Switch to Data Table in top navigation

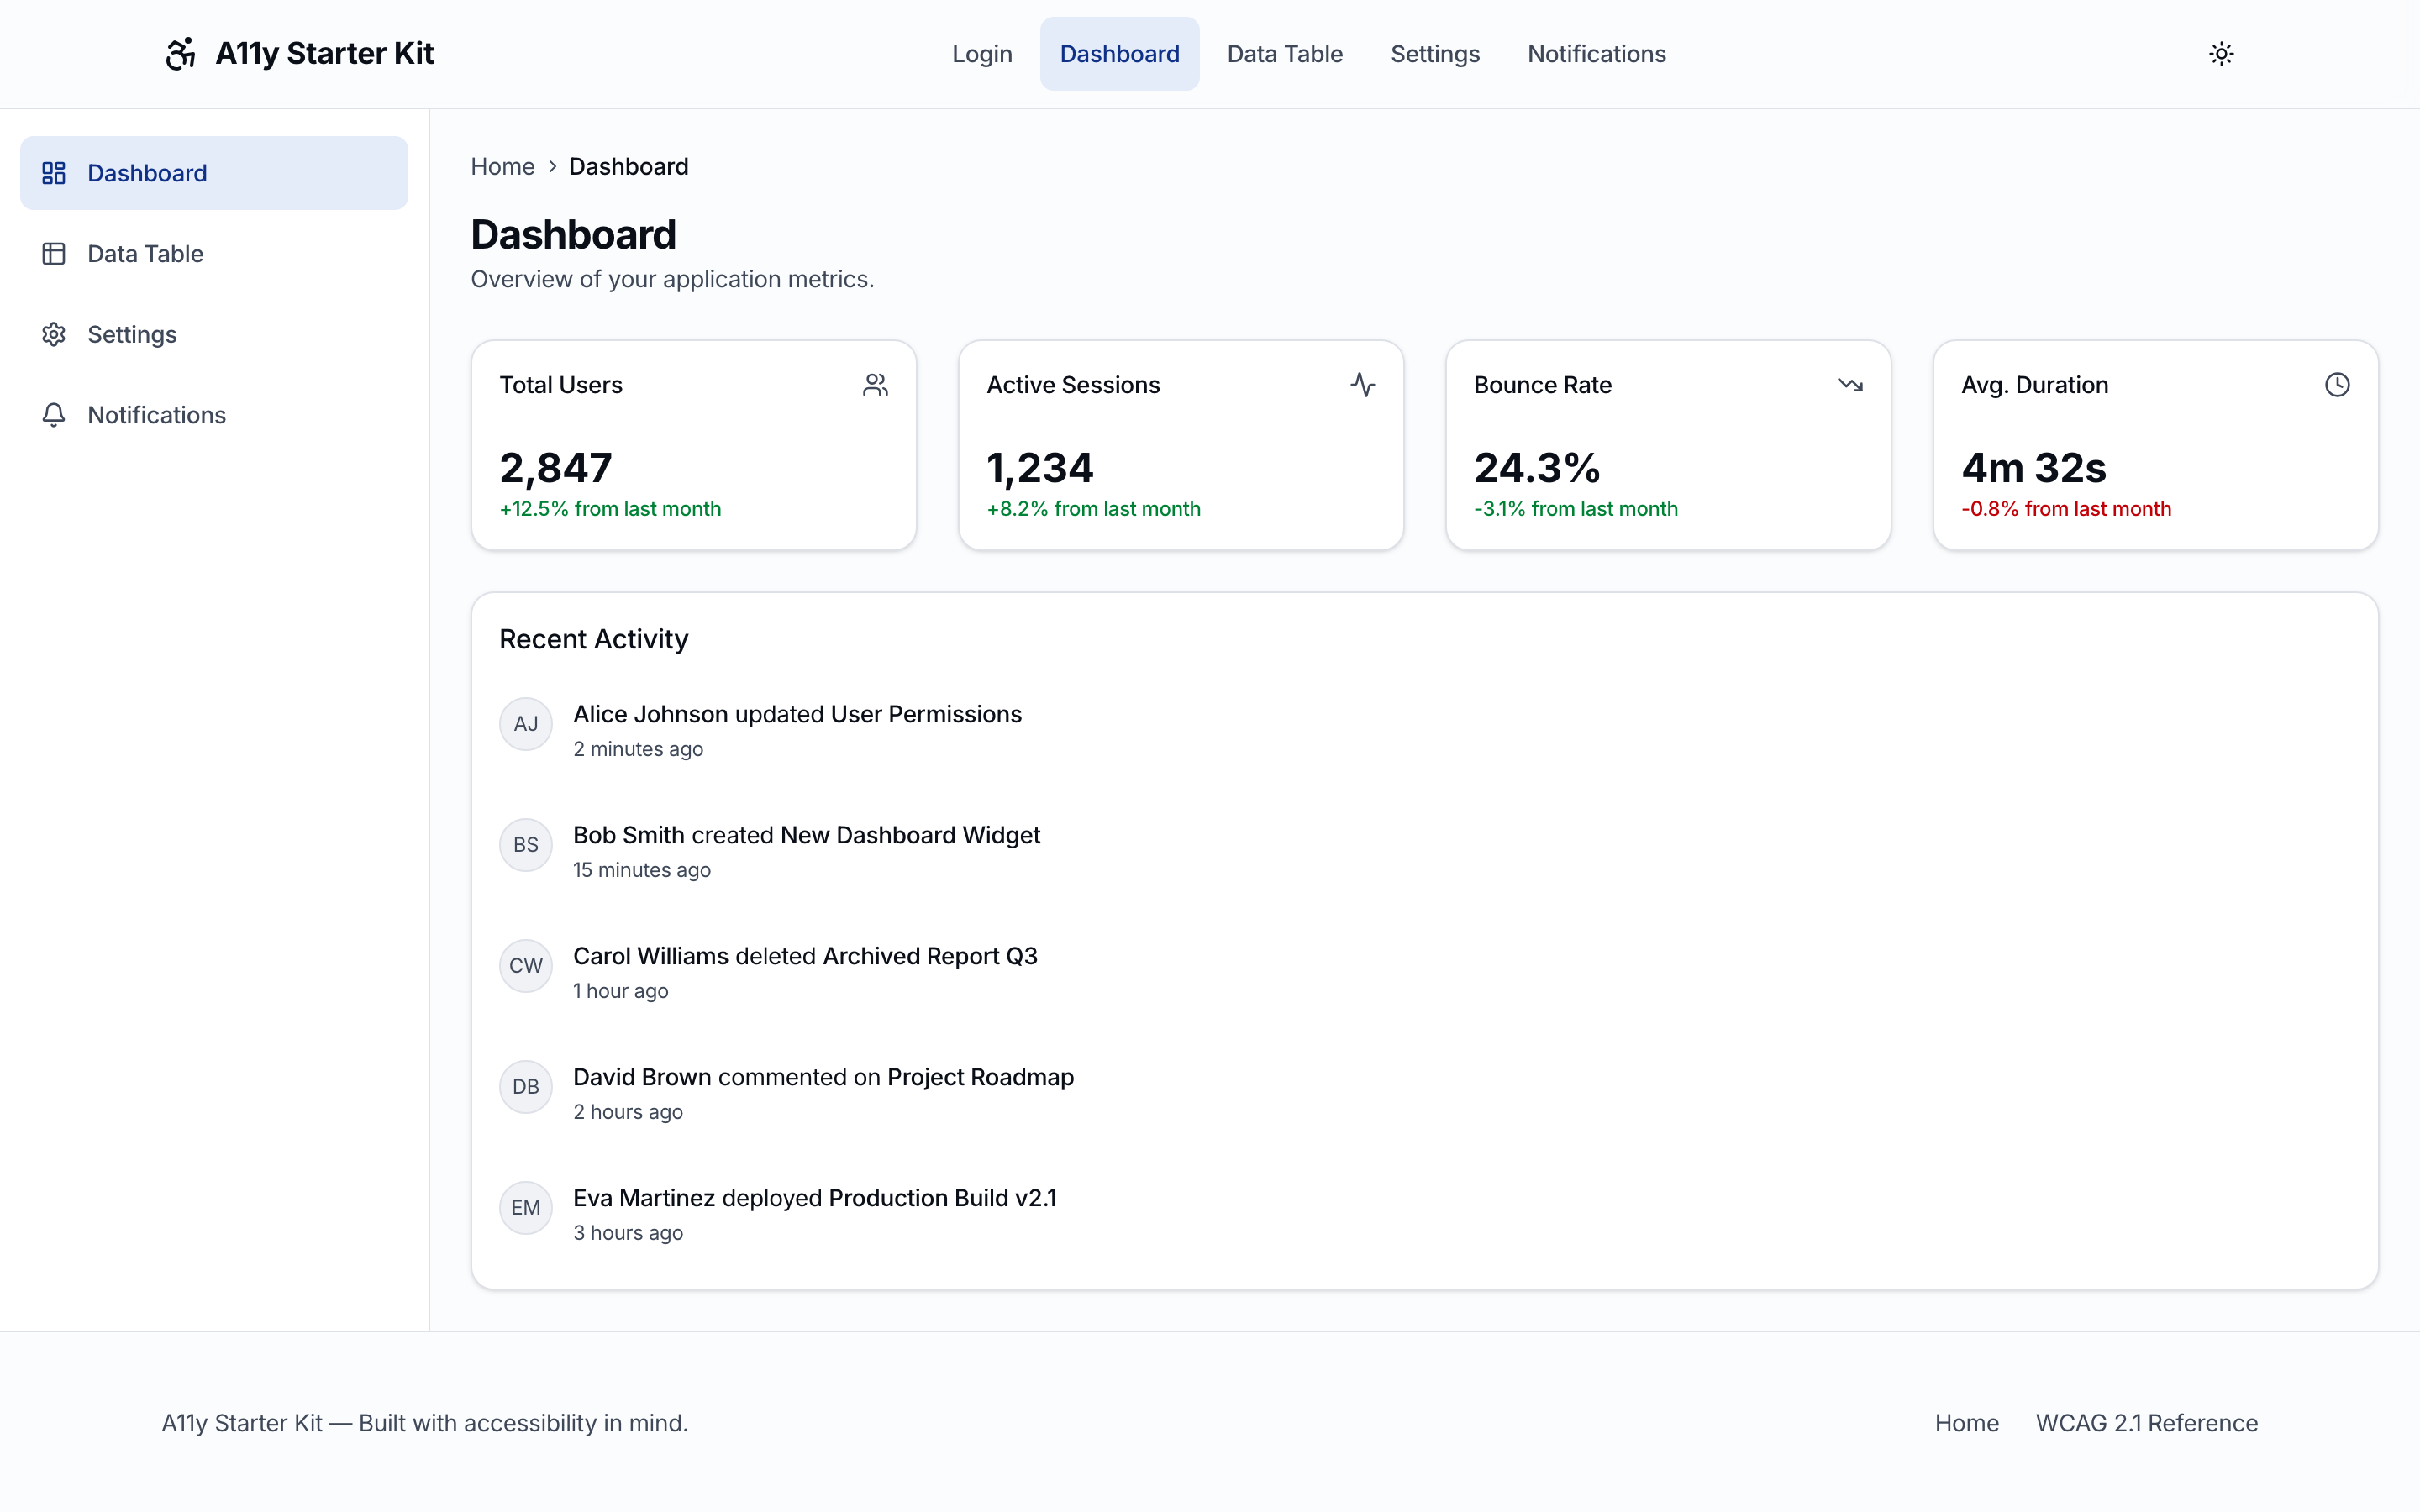[x=1284, y=54]
